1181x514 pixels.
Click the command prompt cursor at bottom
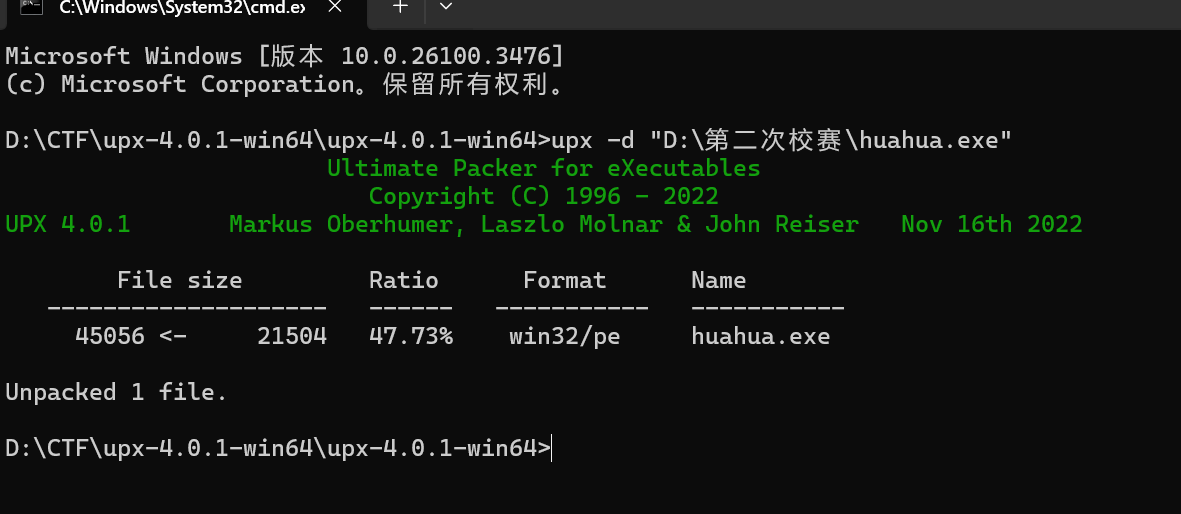click(551, 448)
